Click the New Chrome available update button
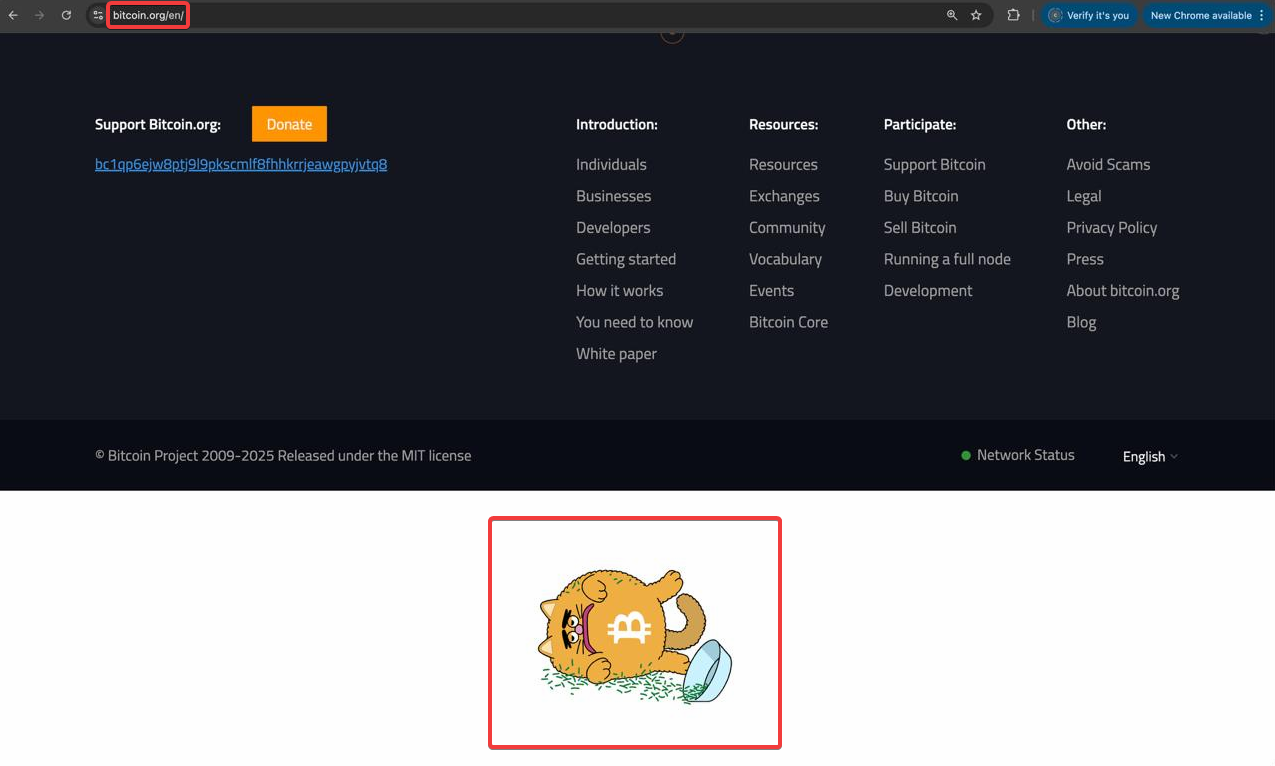This screenshot has height=766, width=1275. coord(1200,15)
